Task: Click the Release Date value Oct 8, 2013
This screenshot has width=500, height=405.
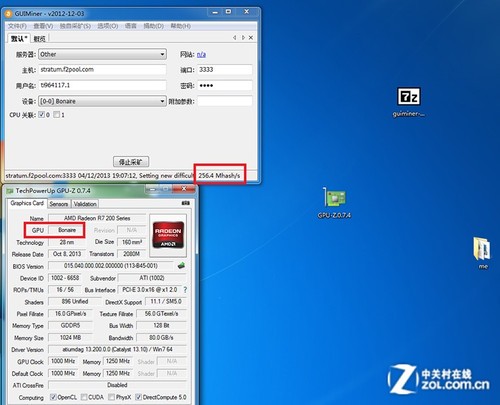Action: [x=67, y=254]
